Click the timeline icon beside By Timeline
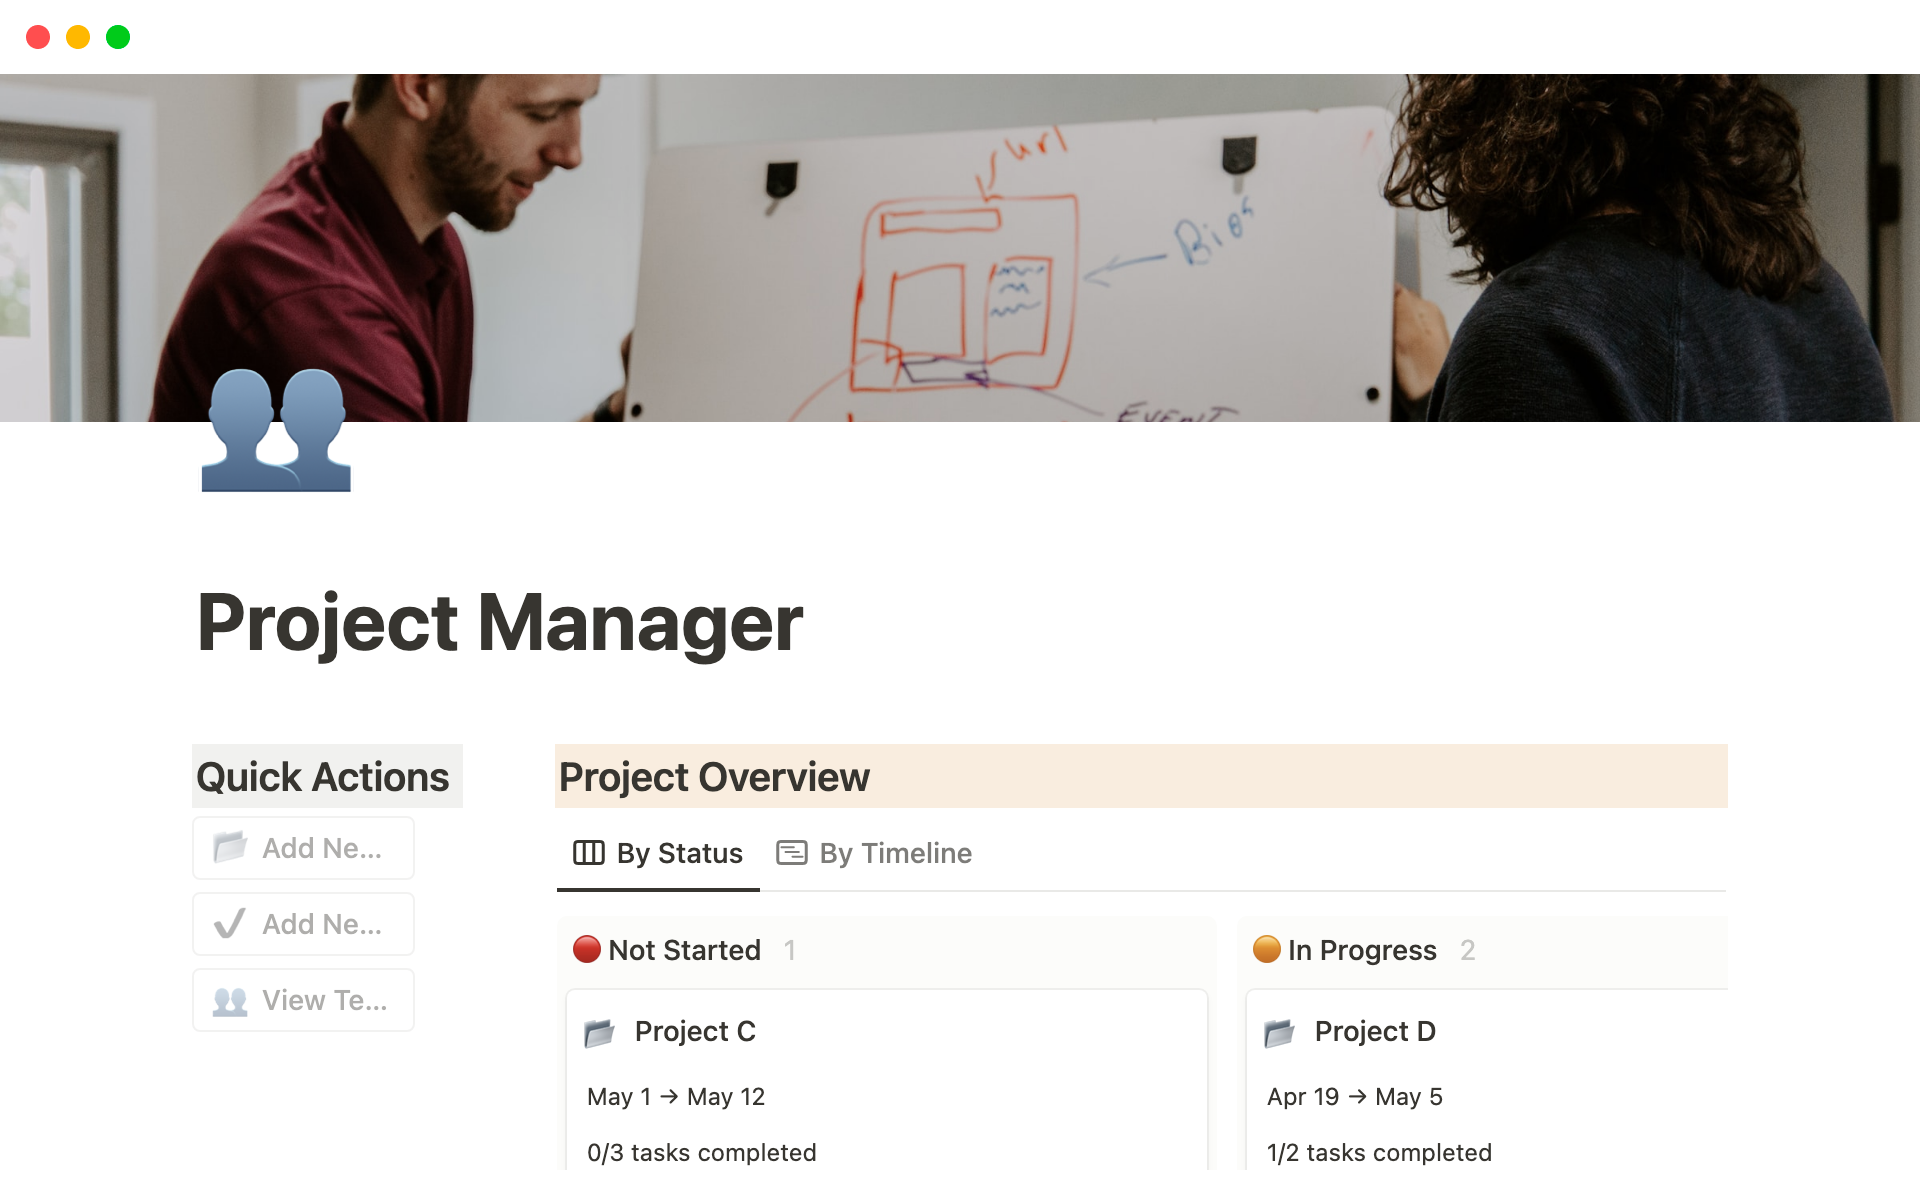Screen dimensions: 1920x1200 tap(791, 853)
